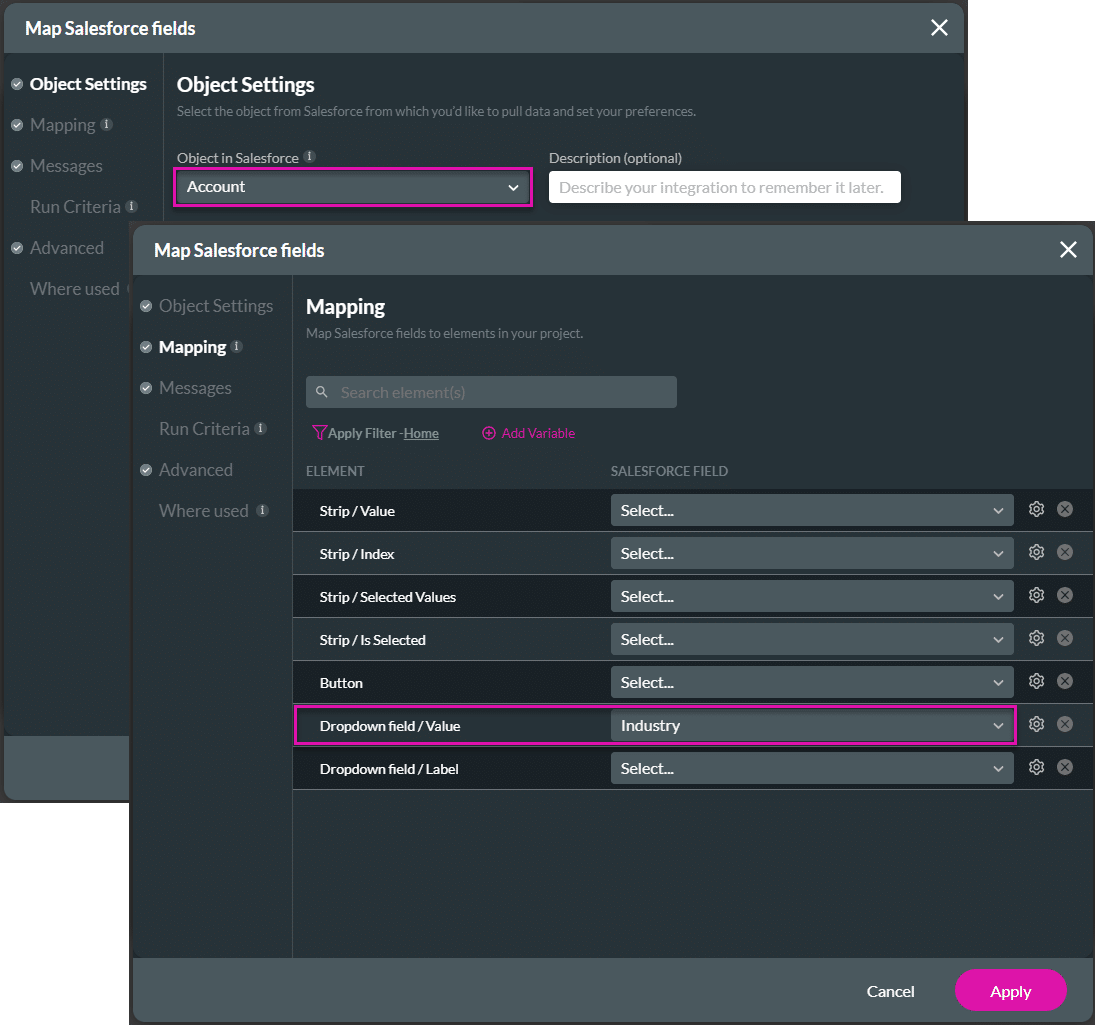Image resolution: width=1095 pixels, height=1025 pixels.
Task: Click the search magnifier icon in Mapping
Action: (x=322, y=392)
